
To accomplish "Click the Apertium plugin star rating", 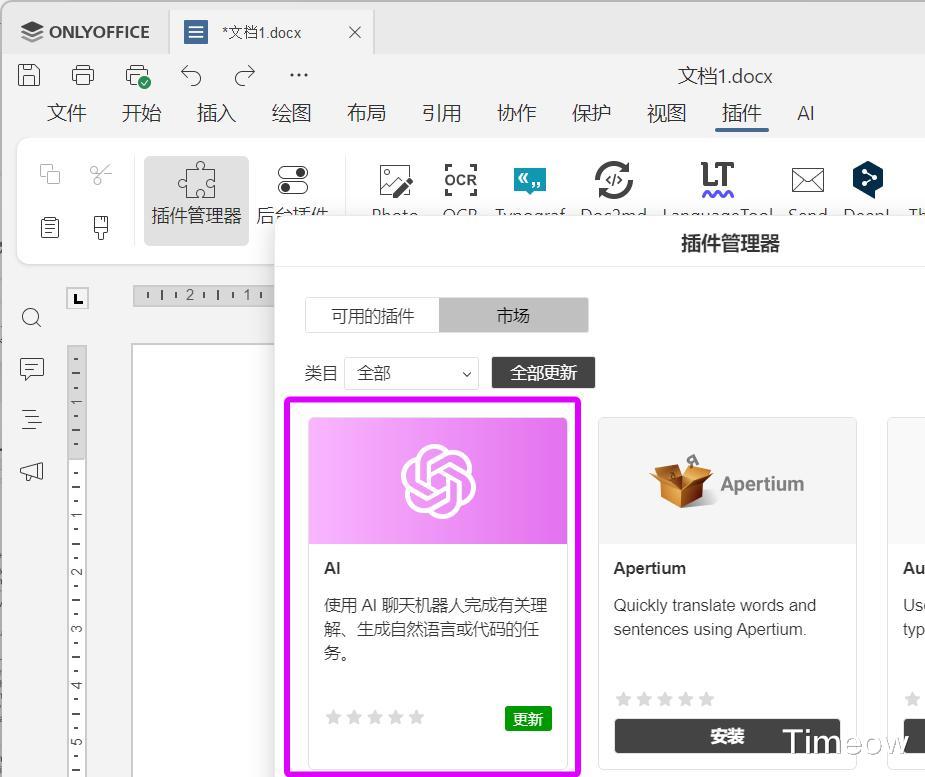I will click(664, 699).
